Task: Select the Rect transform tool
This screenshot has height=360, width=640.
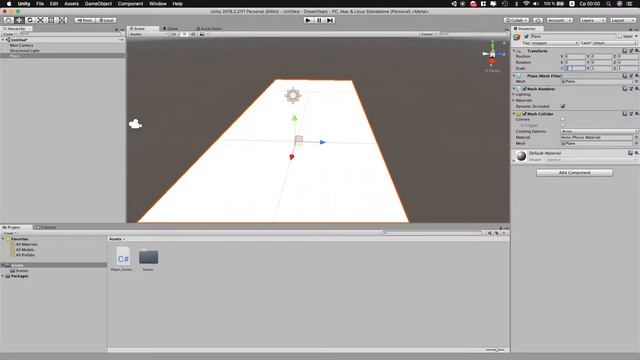Action: point(51,20)
